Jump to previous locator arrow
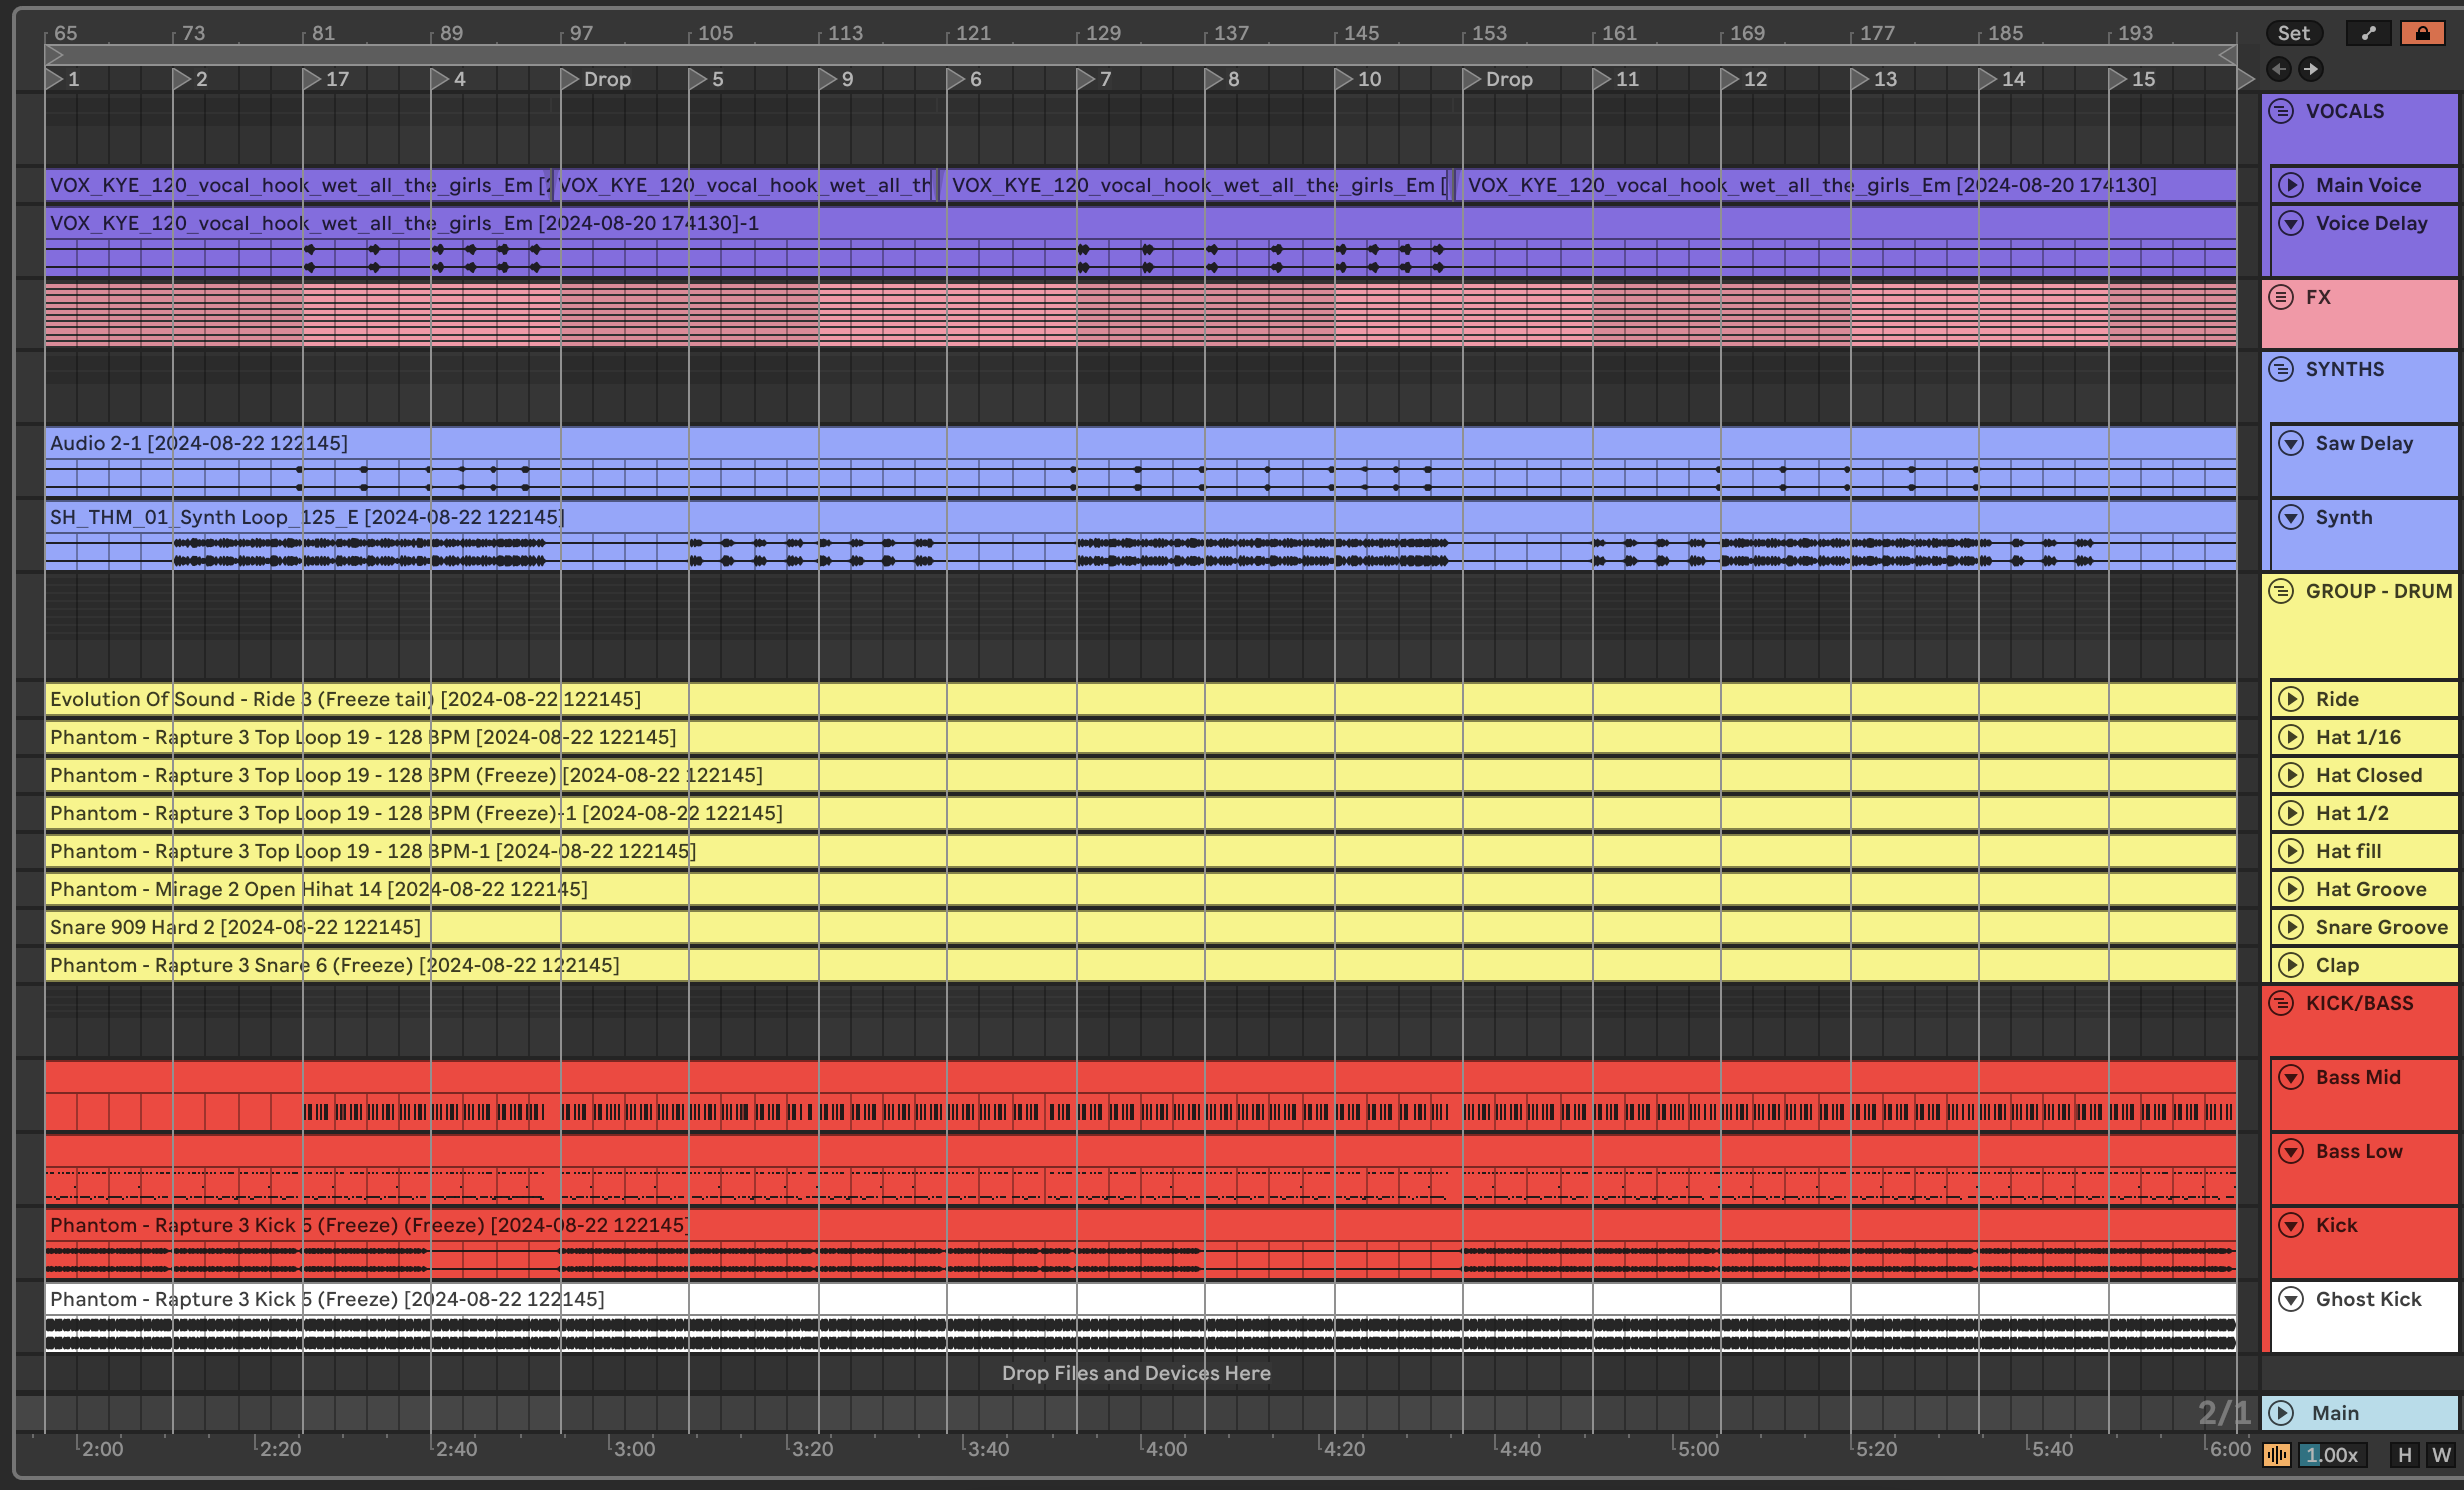 point(2279,69)
